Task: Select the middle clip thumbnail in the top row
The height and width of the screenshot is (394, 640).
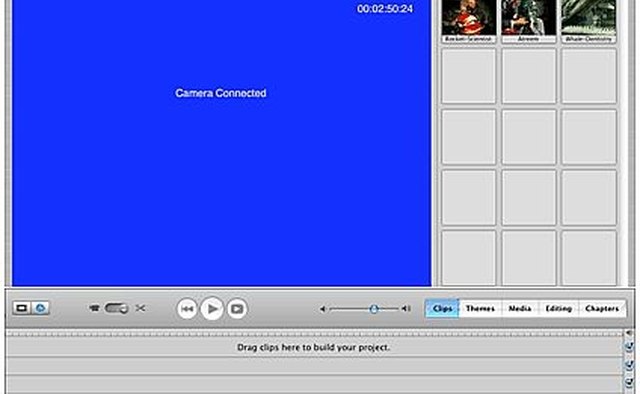Action: [529, 20]
